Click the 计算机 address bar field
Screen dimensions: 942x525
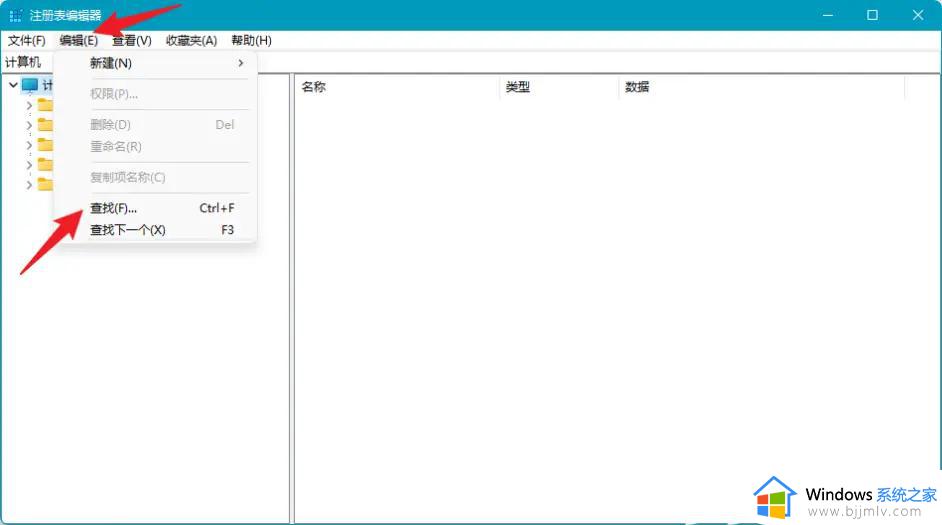click(x=471, y=62)
